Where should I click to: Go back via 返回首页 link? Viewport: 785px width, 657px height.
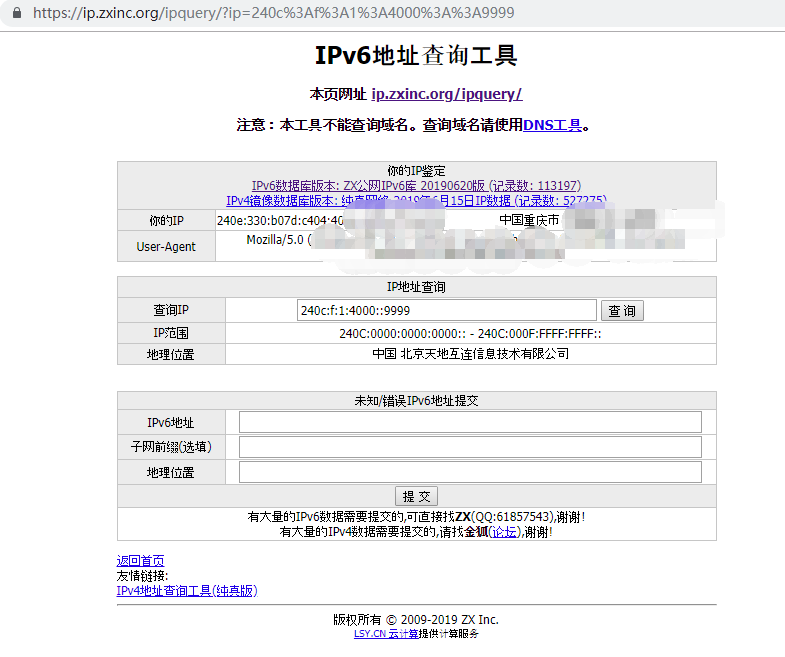(x=140, y=560)
